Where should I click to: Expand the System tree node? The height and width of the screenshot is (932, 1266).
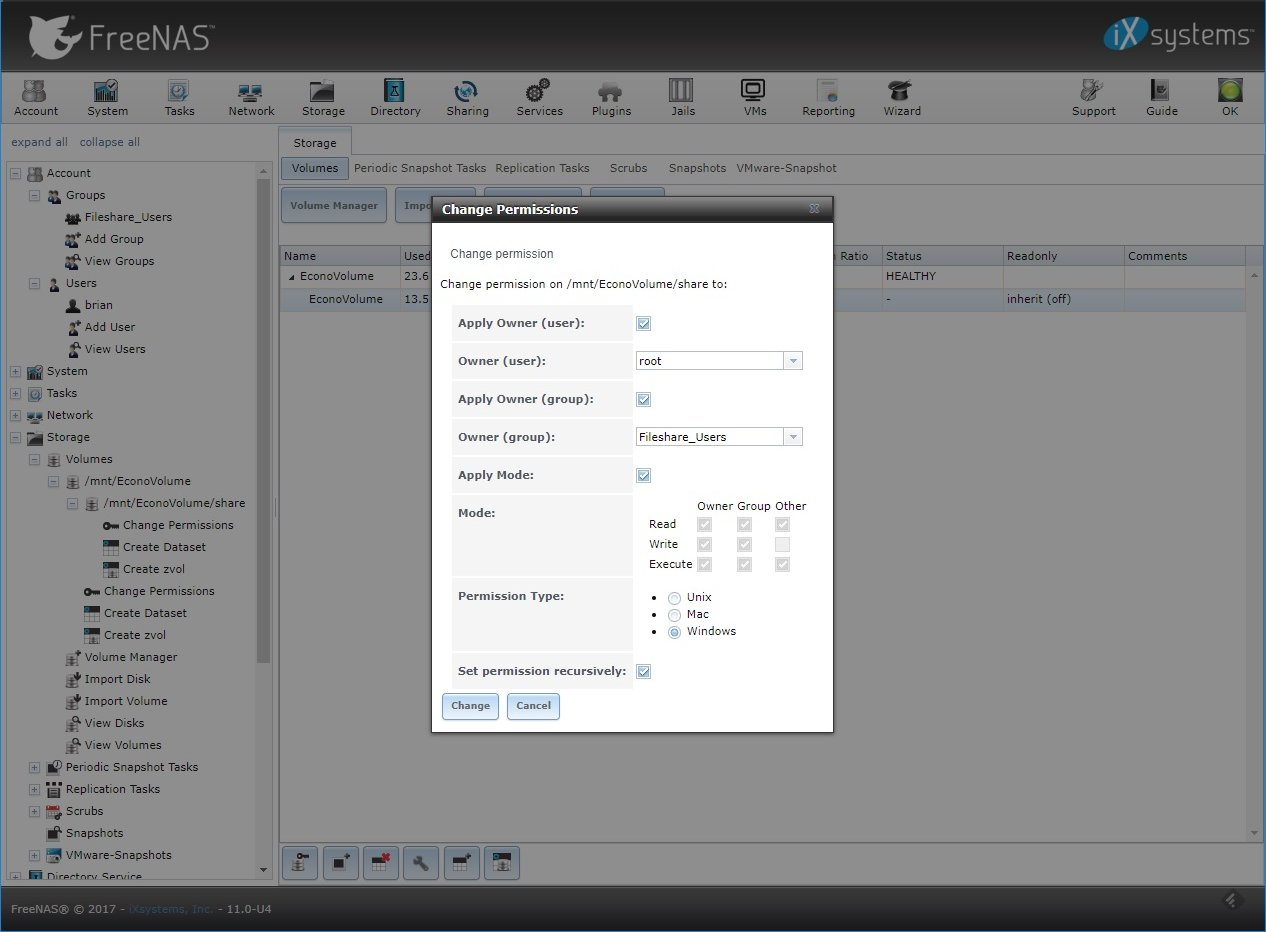pyautogui.click(x=16, y=372)
